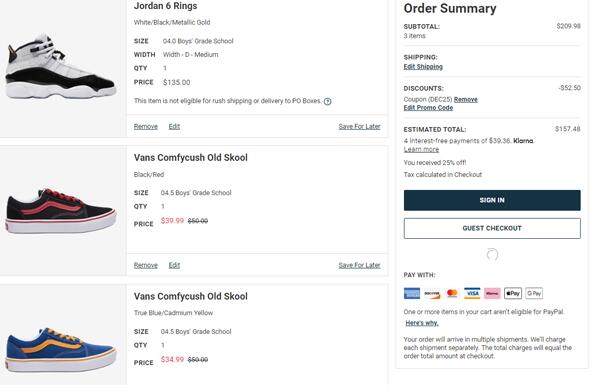Open the blue and yellow Vans thumbnail
This screenshot has height=392, width=599.
[x=60, y=350]
